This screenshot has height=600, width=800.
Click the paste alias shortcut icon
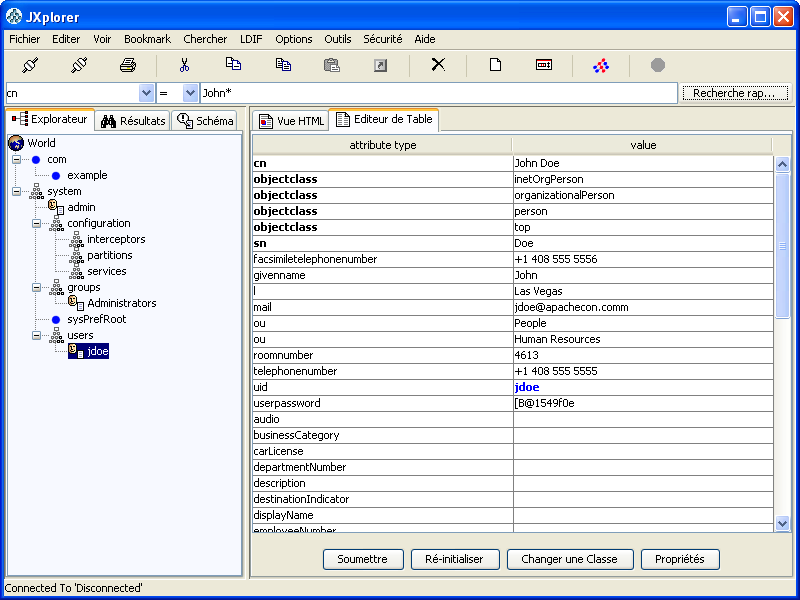pyautogui.click(x=381, y=65)
